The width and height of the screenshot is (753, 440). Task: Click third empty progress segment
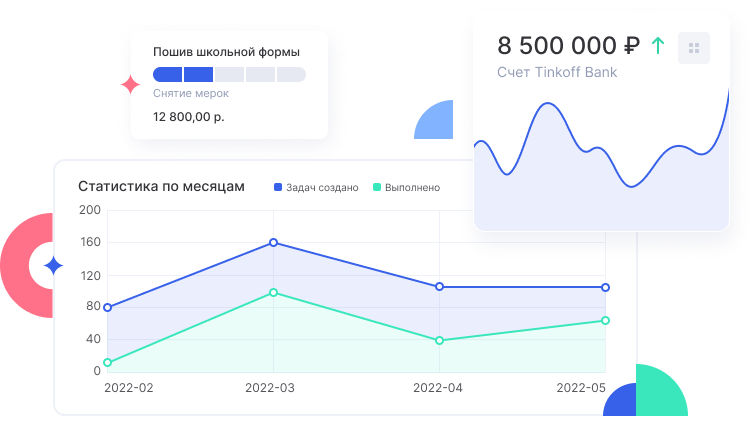click(229, 74)
